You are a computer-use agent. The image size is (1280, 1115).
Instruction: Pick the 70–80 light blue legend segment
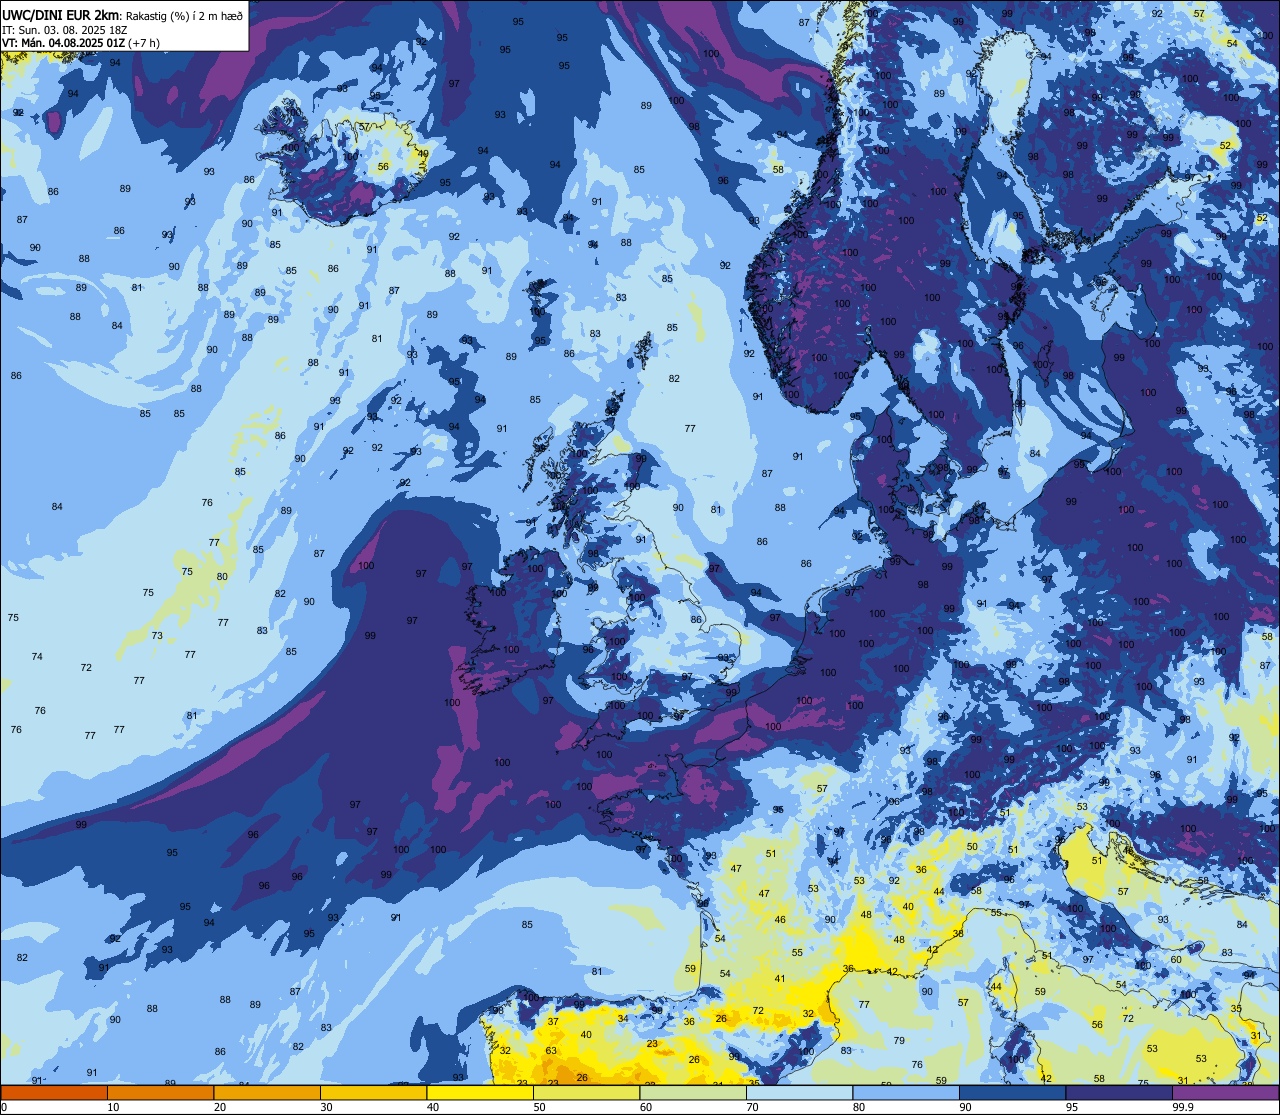click(799, 1092)
